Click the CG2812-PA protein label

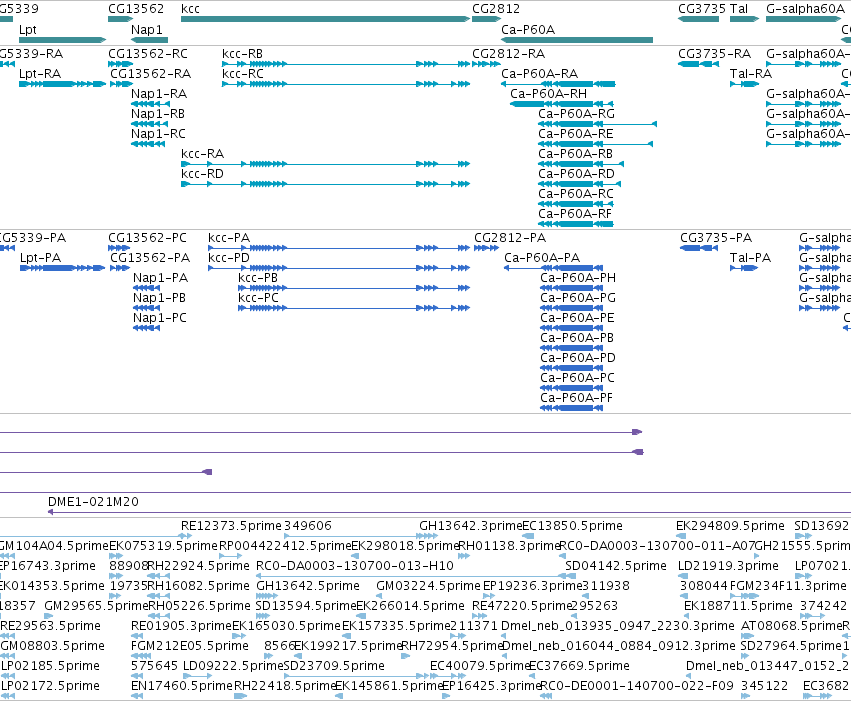coord(510,238)
